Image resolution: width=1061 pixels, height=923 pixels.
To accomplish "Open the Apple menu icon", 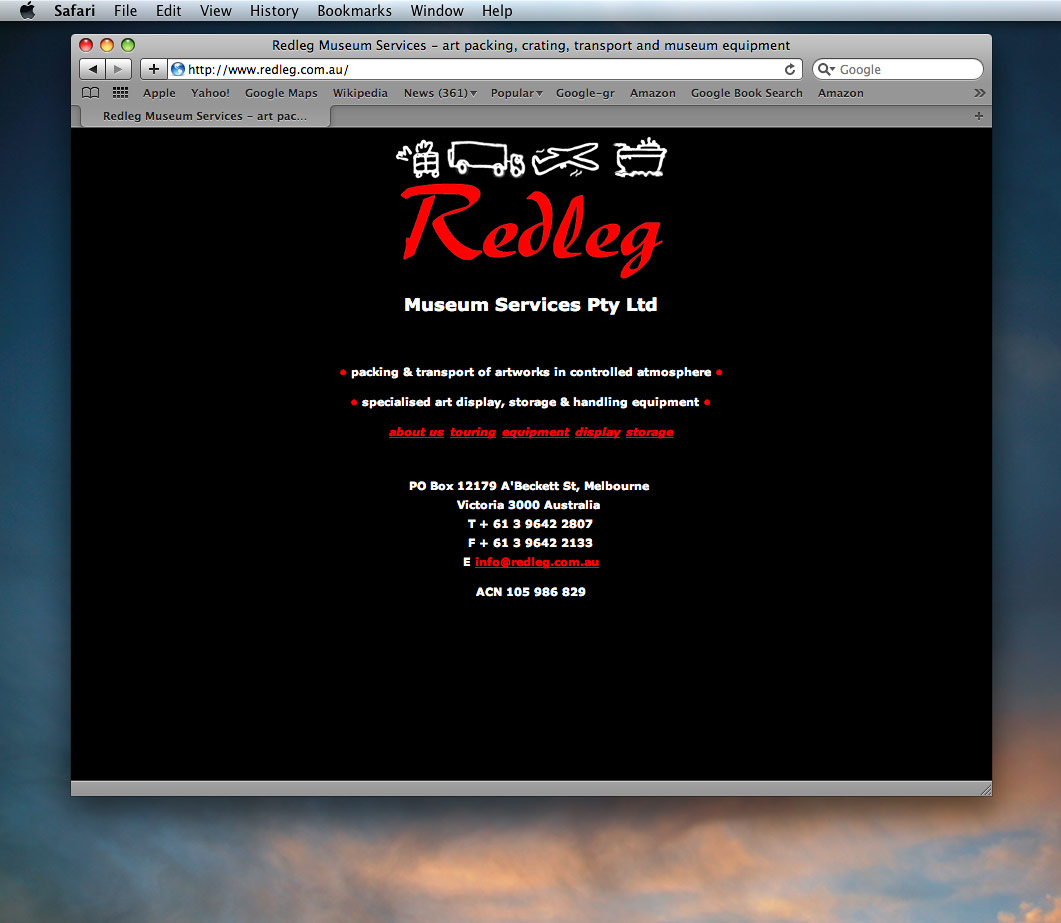I will 27,11.
